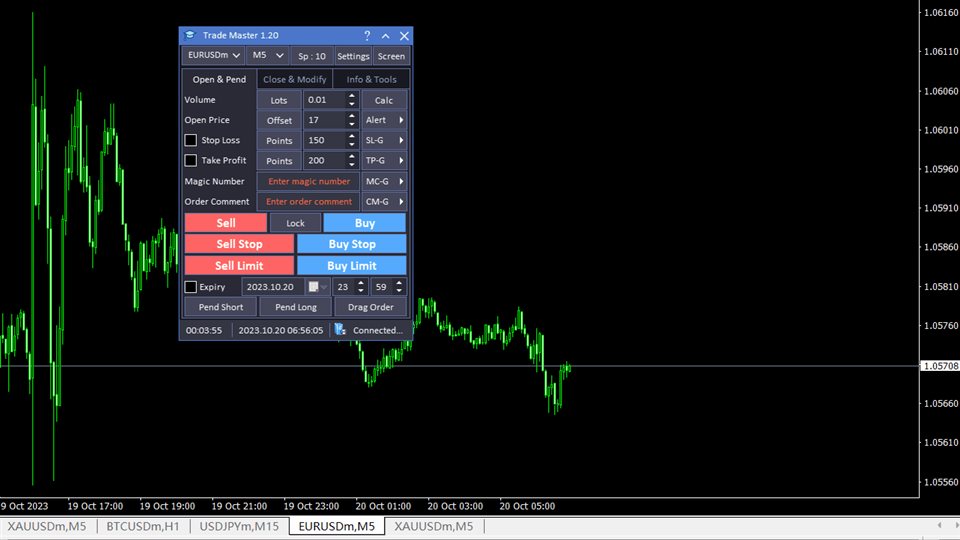Viewport: 960px width, 540px height.
Task: Click the Trade Master graduation cap icon
Action: (x=190, y=36)
